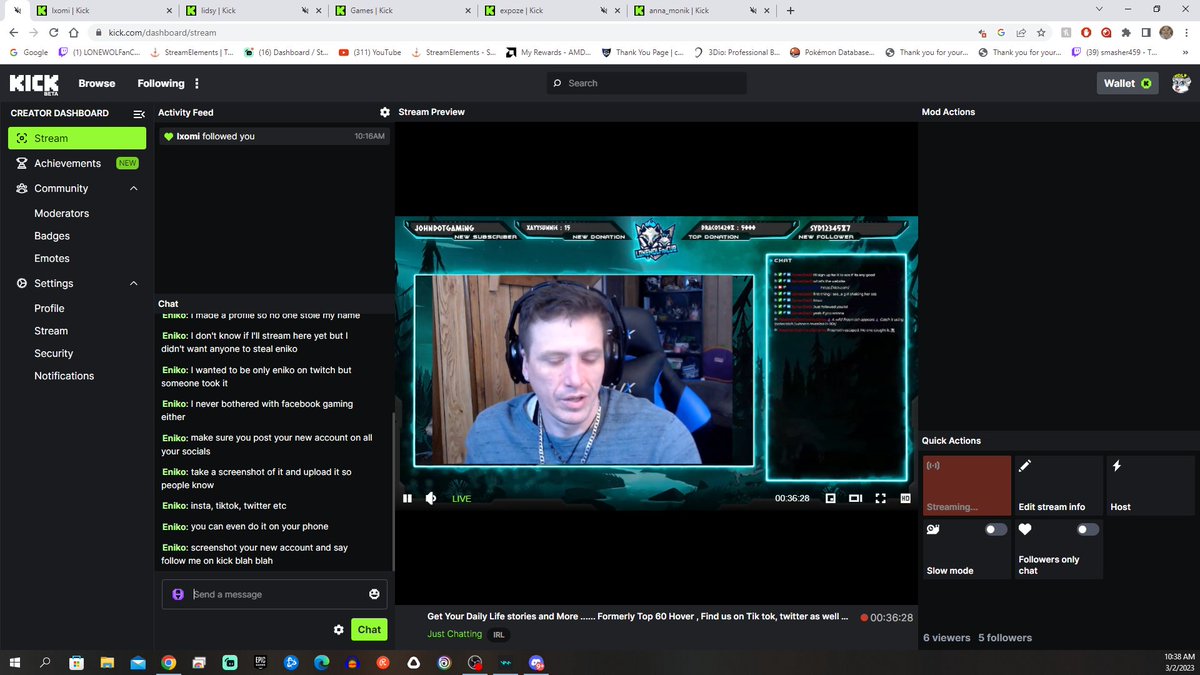Open HD quality settings on player
1200x675 pixels.
pyautogui.click(x=905, y=498)
